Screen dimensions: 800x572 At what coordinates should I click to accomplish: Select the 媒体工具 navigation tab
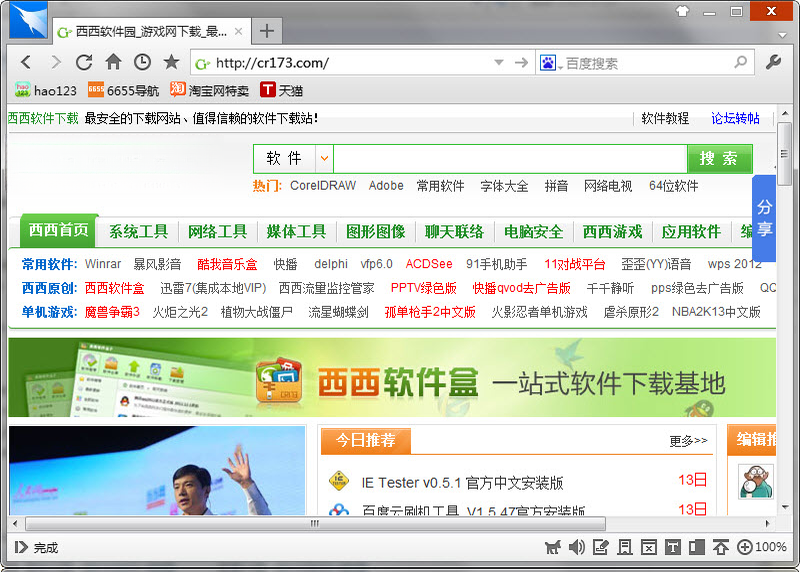(x=296, y=232)
